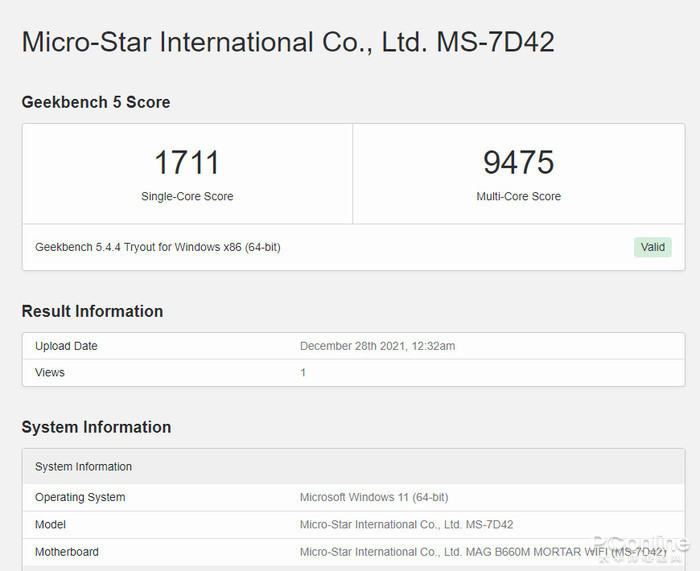Click the Geekbench 5.4.4 Tryout version text
The width and height of the screenshot is (700, 571).
point(157,247)
